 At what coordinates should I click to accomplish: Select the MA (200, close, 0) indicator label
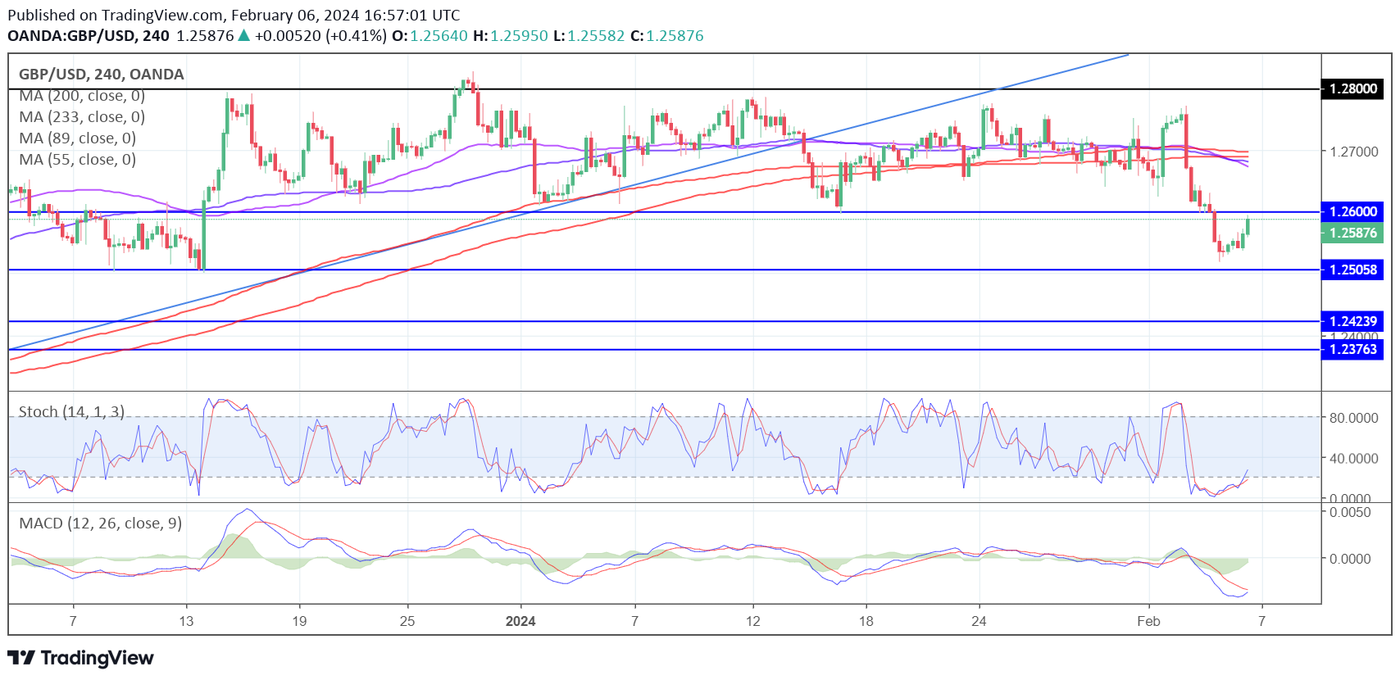[81, 96]
